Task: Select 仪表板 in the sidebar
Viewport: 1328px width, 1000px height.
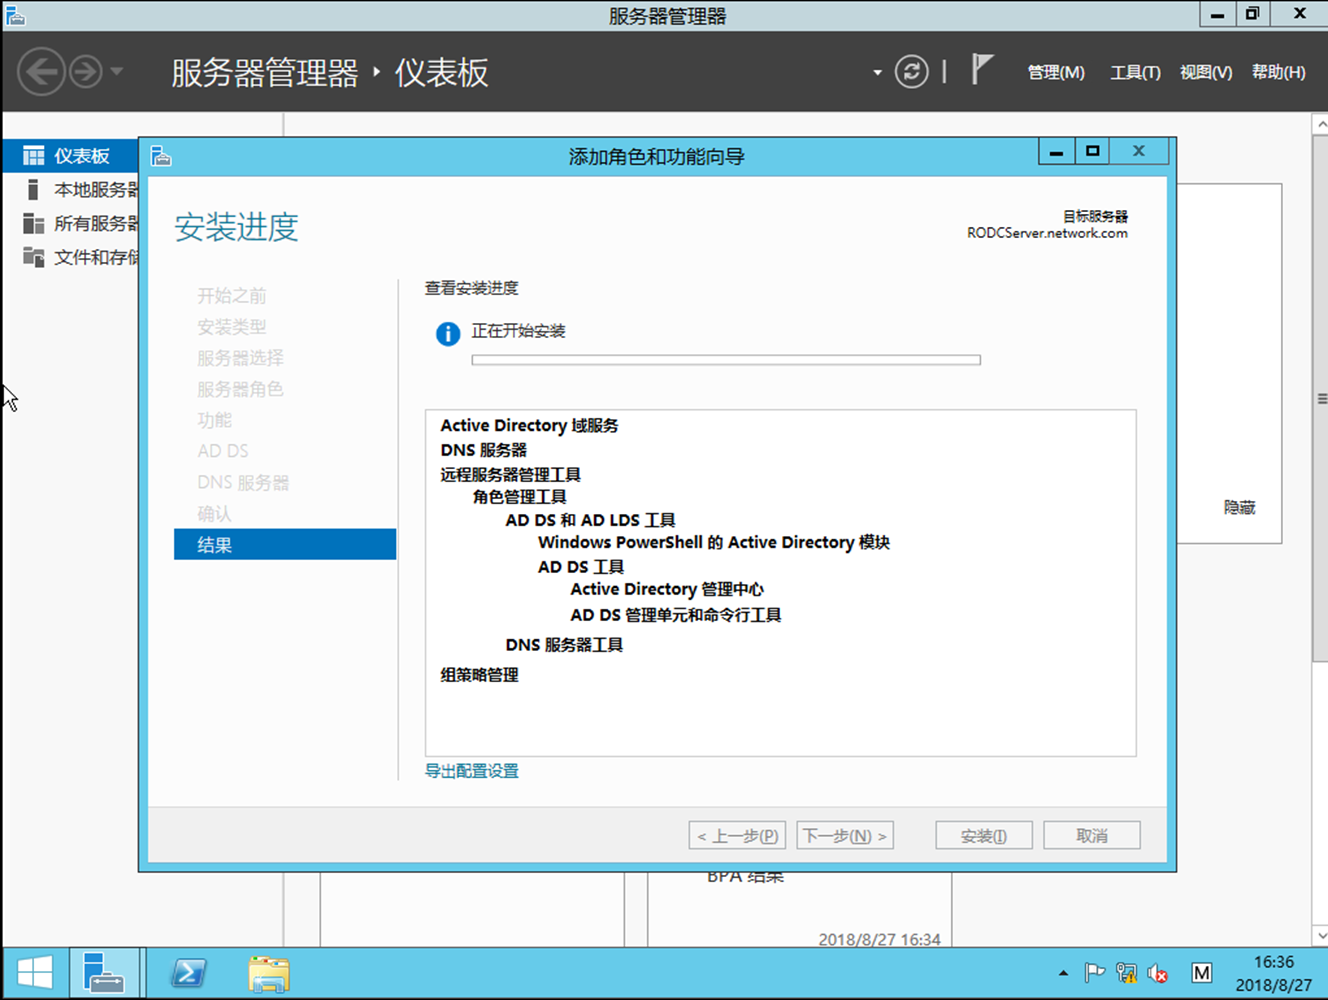Action: [70, 156]
